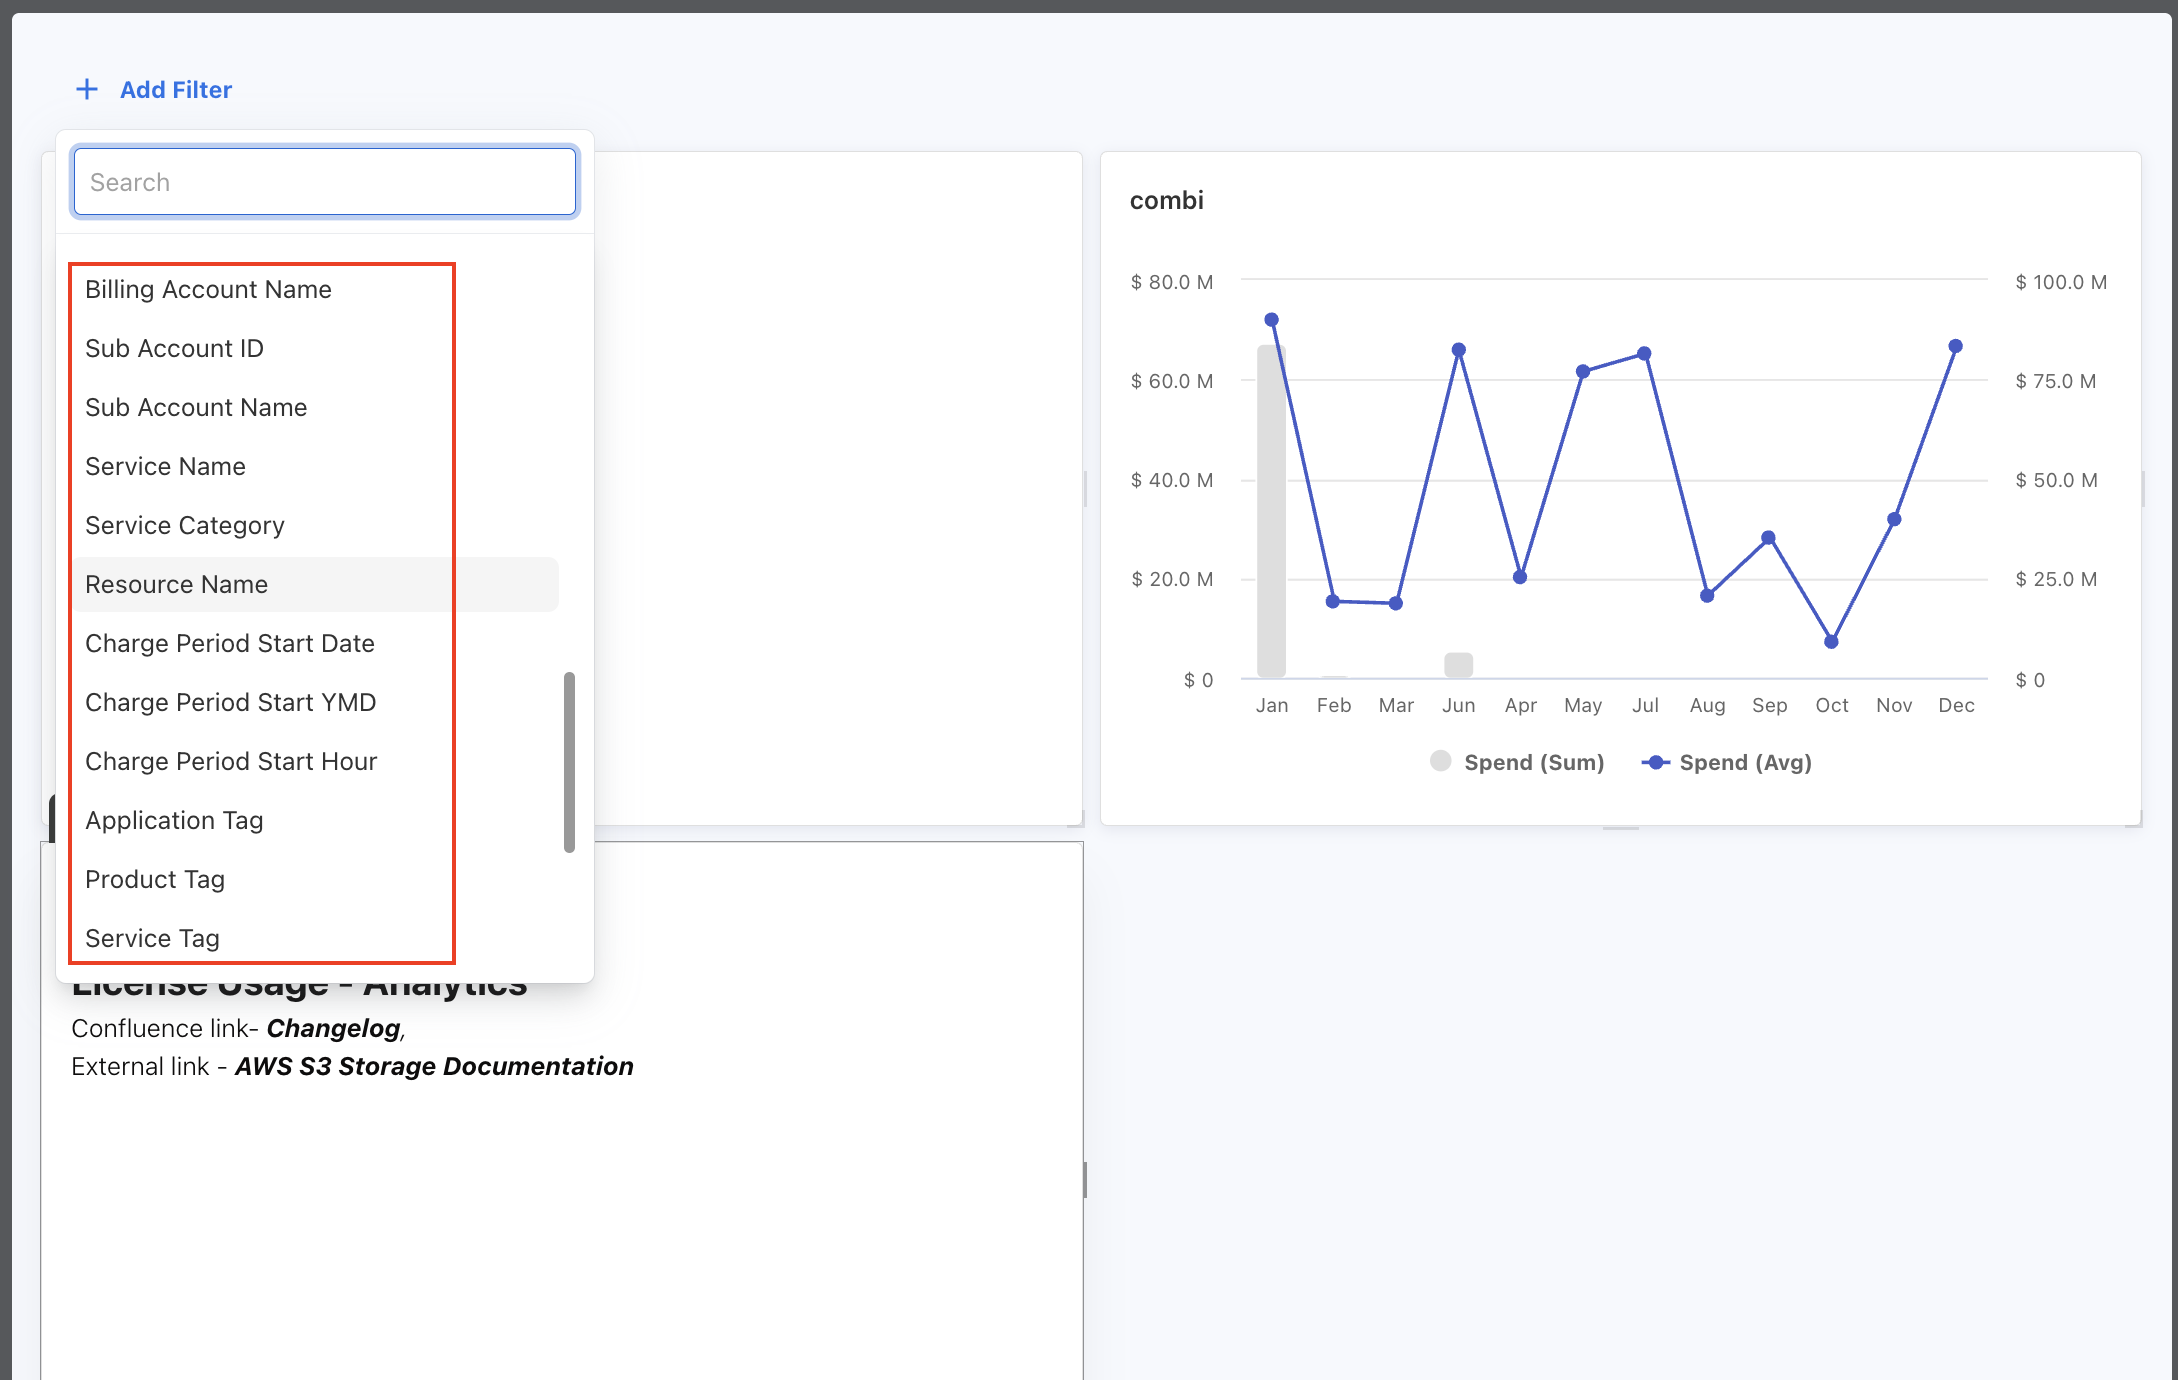Click the Search input field
This screenshot has height=1380, width=2178.
(x=324, y=181)
